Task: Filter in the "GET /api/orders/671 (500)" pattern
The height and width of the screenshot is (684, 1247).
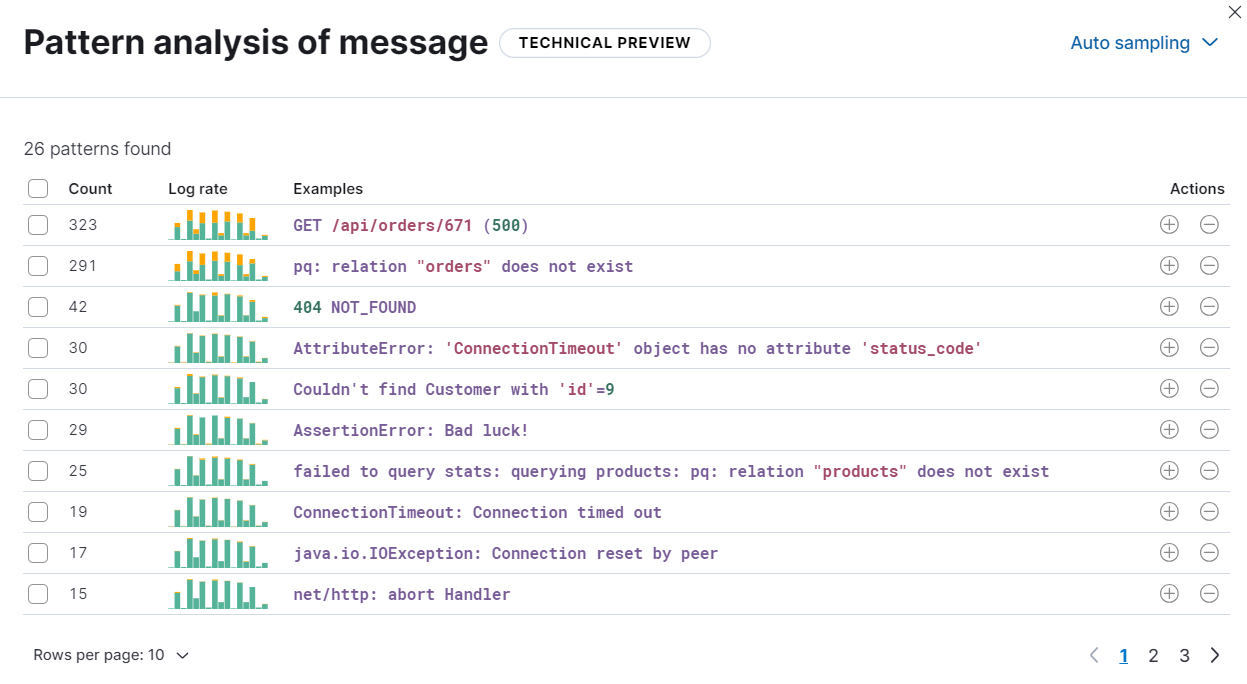Action: 1169,225
